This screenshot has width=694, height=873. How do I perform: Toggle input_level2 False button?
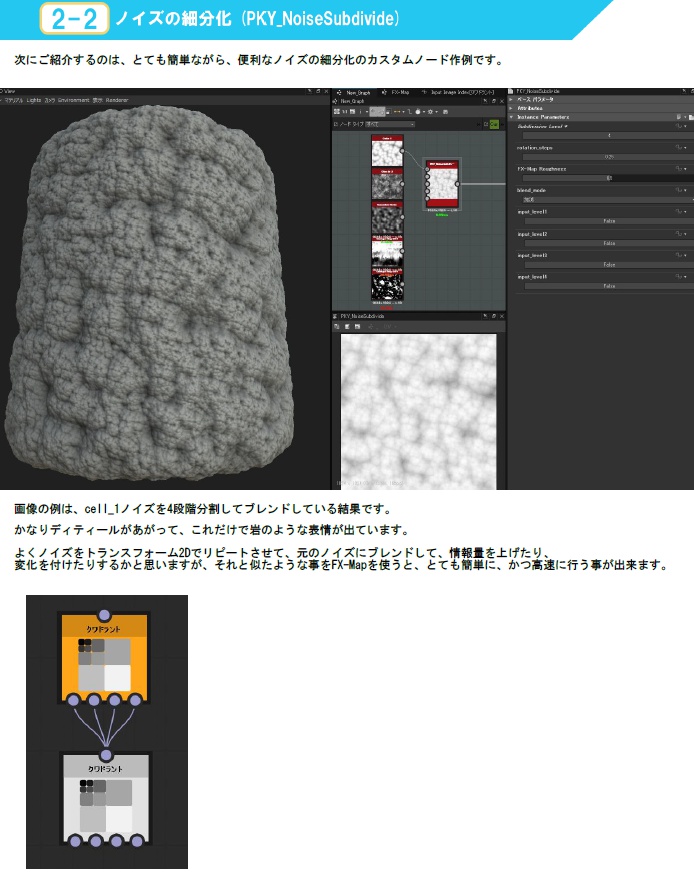tap(608, 243)
